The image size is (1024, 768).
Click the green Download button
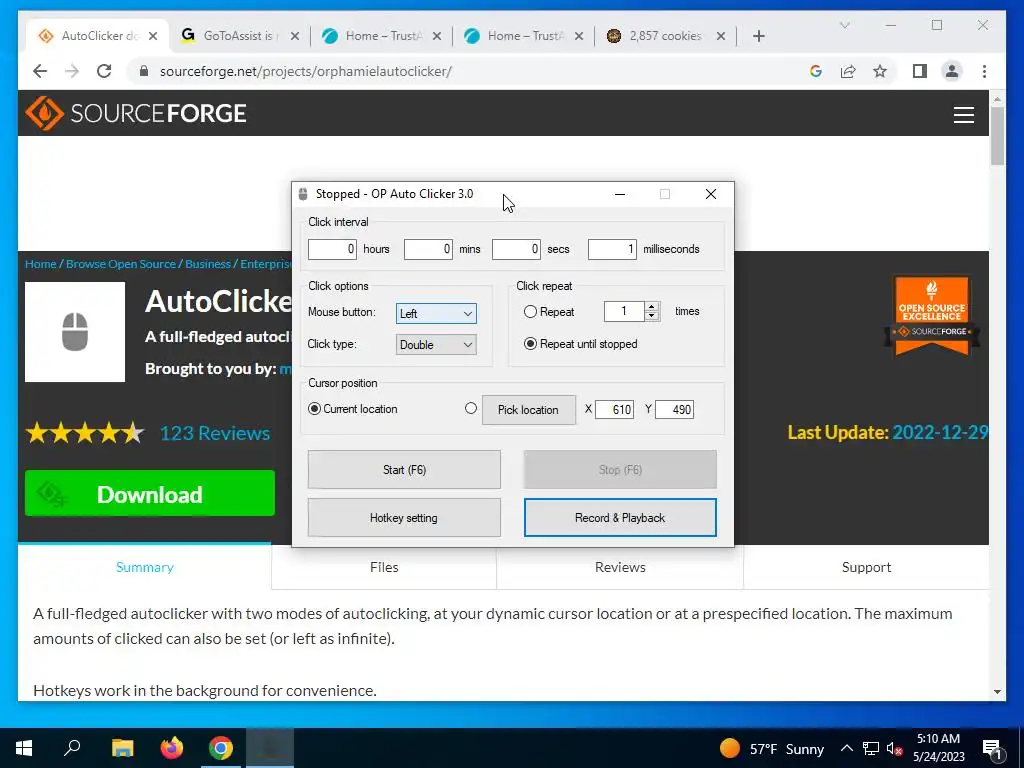pos(150,494)
